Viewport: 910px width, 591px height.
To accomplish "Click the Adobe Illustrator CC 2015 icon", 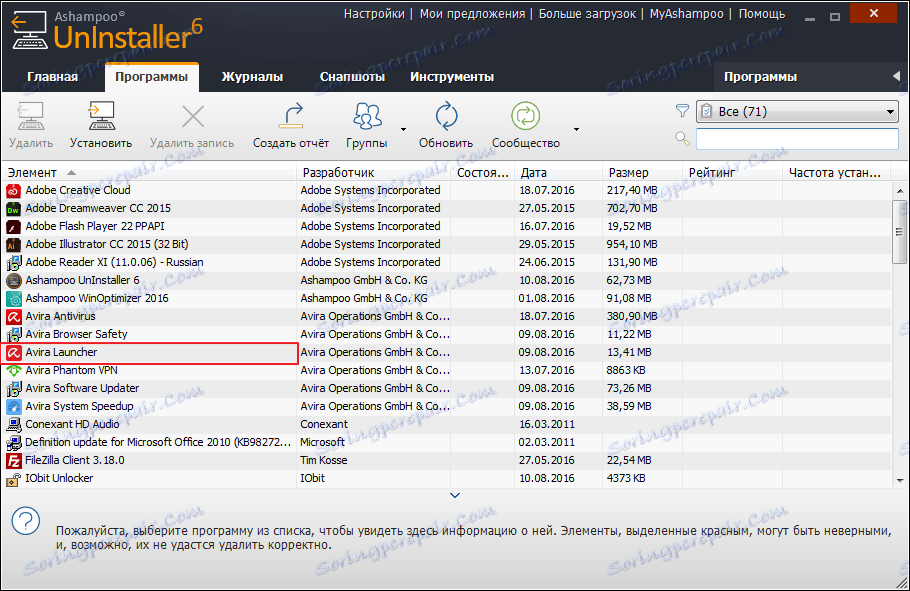I will tap(13, 244).
